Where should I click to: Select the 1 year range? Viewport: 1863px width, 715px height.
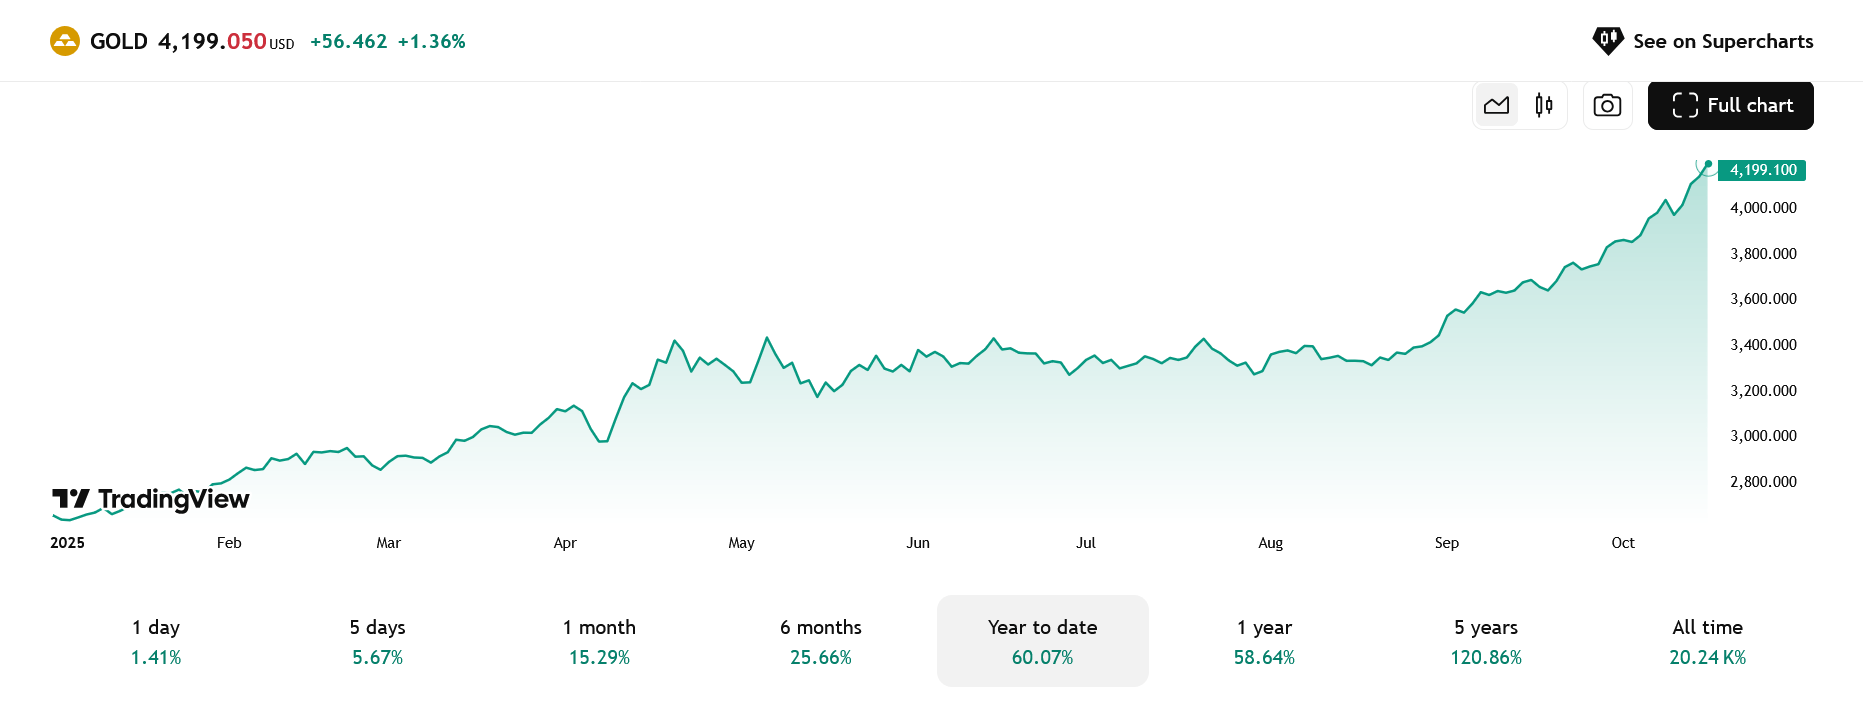[1264, 641]
